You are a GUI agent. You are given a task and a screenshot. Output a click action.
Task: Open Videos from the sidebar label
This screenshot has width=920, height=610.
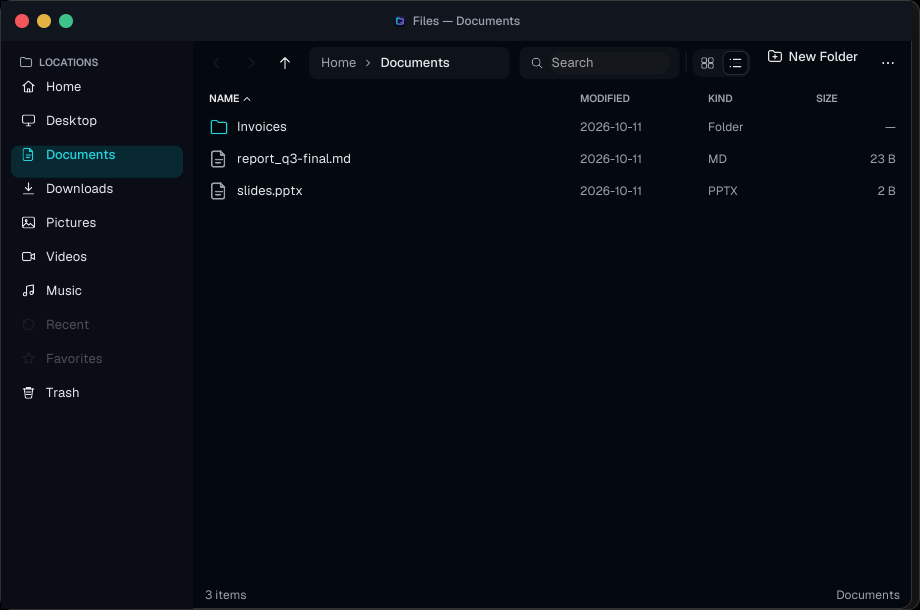(66, 257)
